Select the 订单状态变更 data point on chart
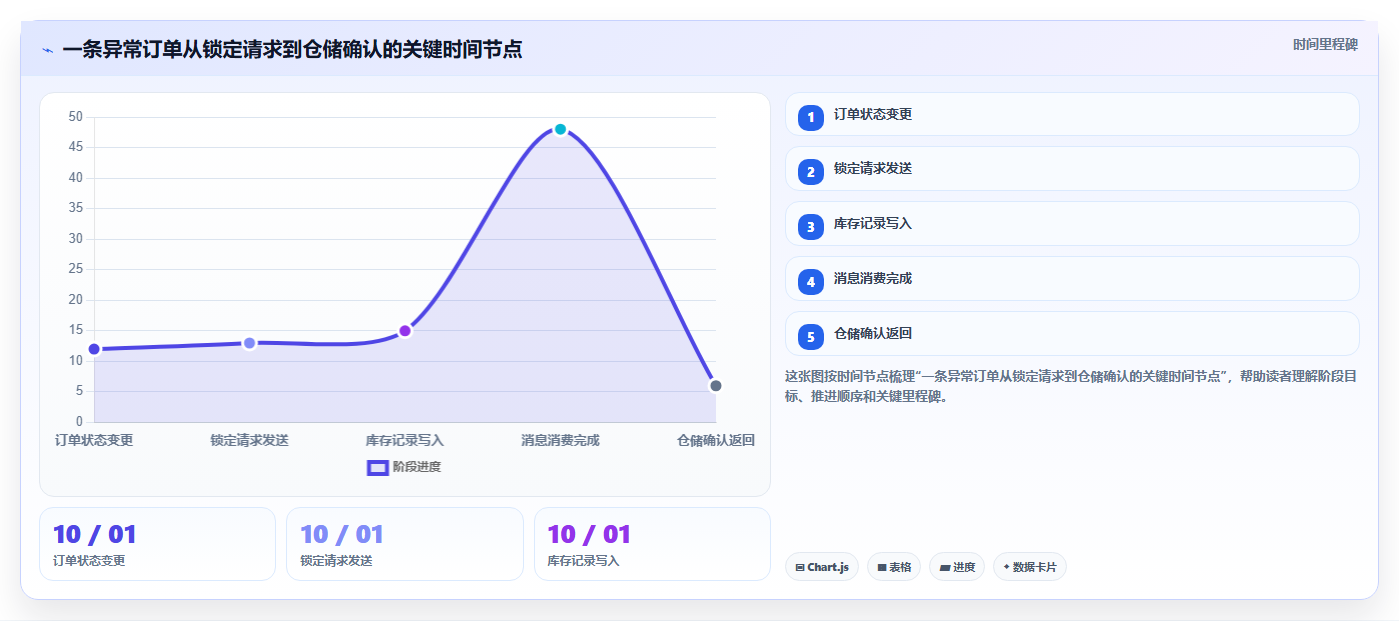This screenshot has width=1399, height=621. coord(94,349)
